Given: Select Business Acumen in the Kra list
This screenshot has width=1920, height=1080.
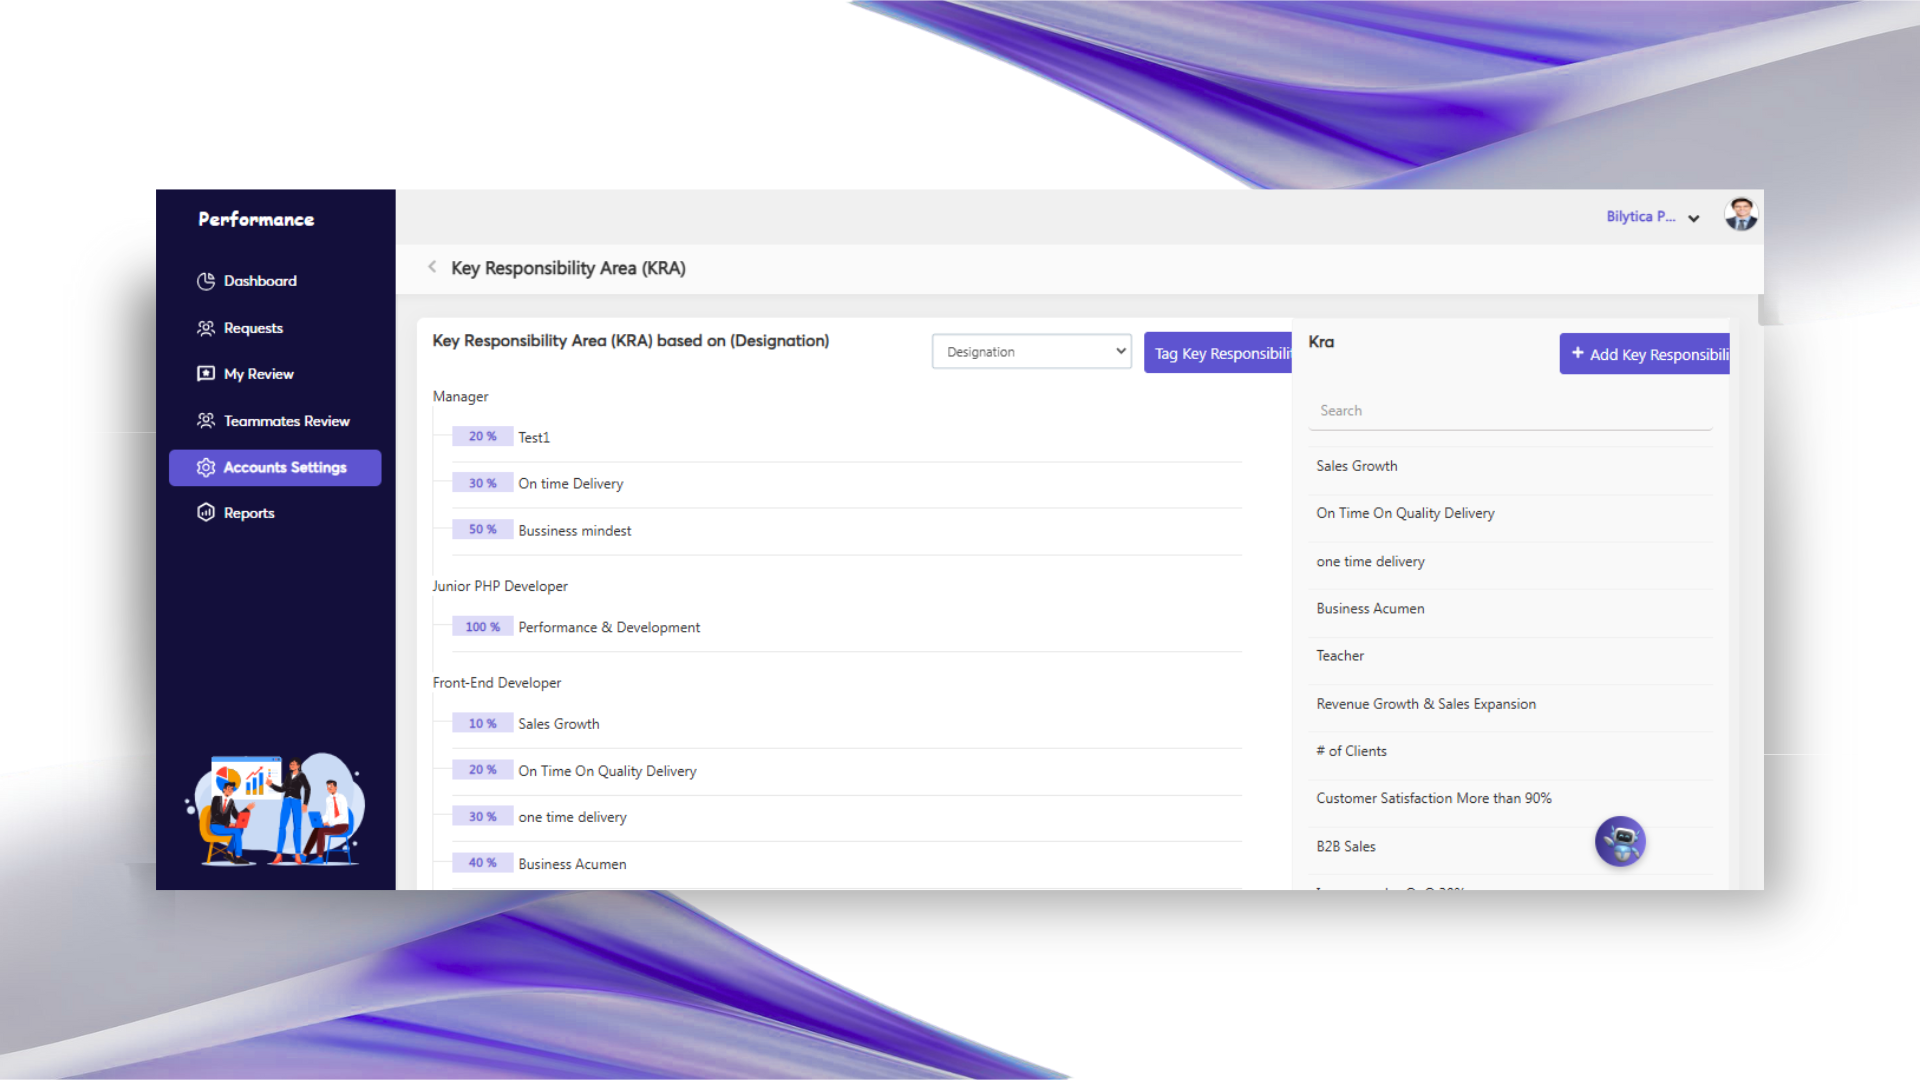Looking at the screenshot, I should tap(1370, 609).
